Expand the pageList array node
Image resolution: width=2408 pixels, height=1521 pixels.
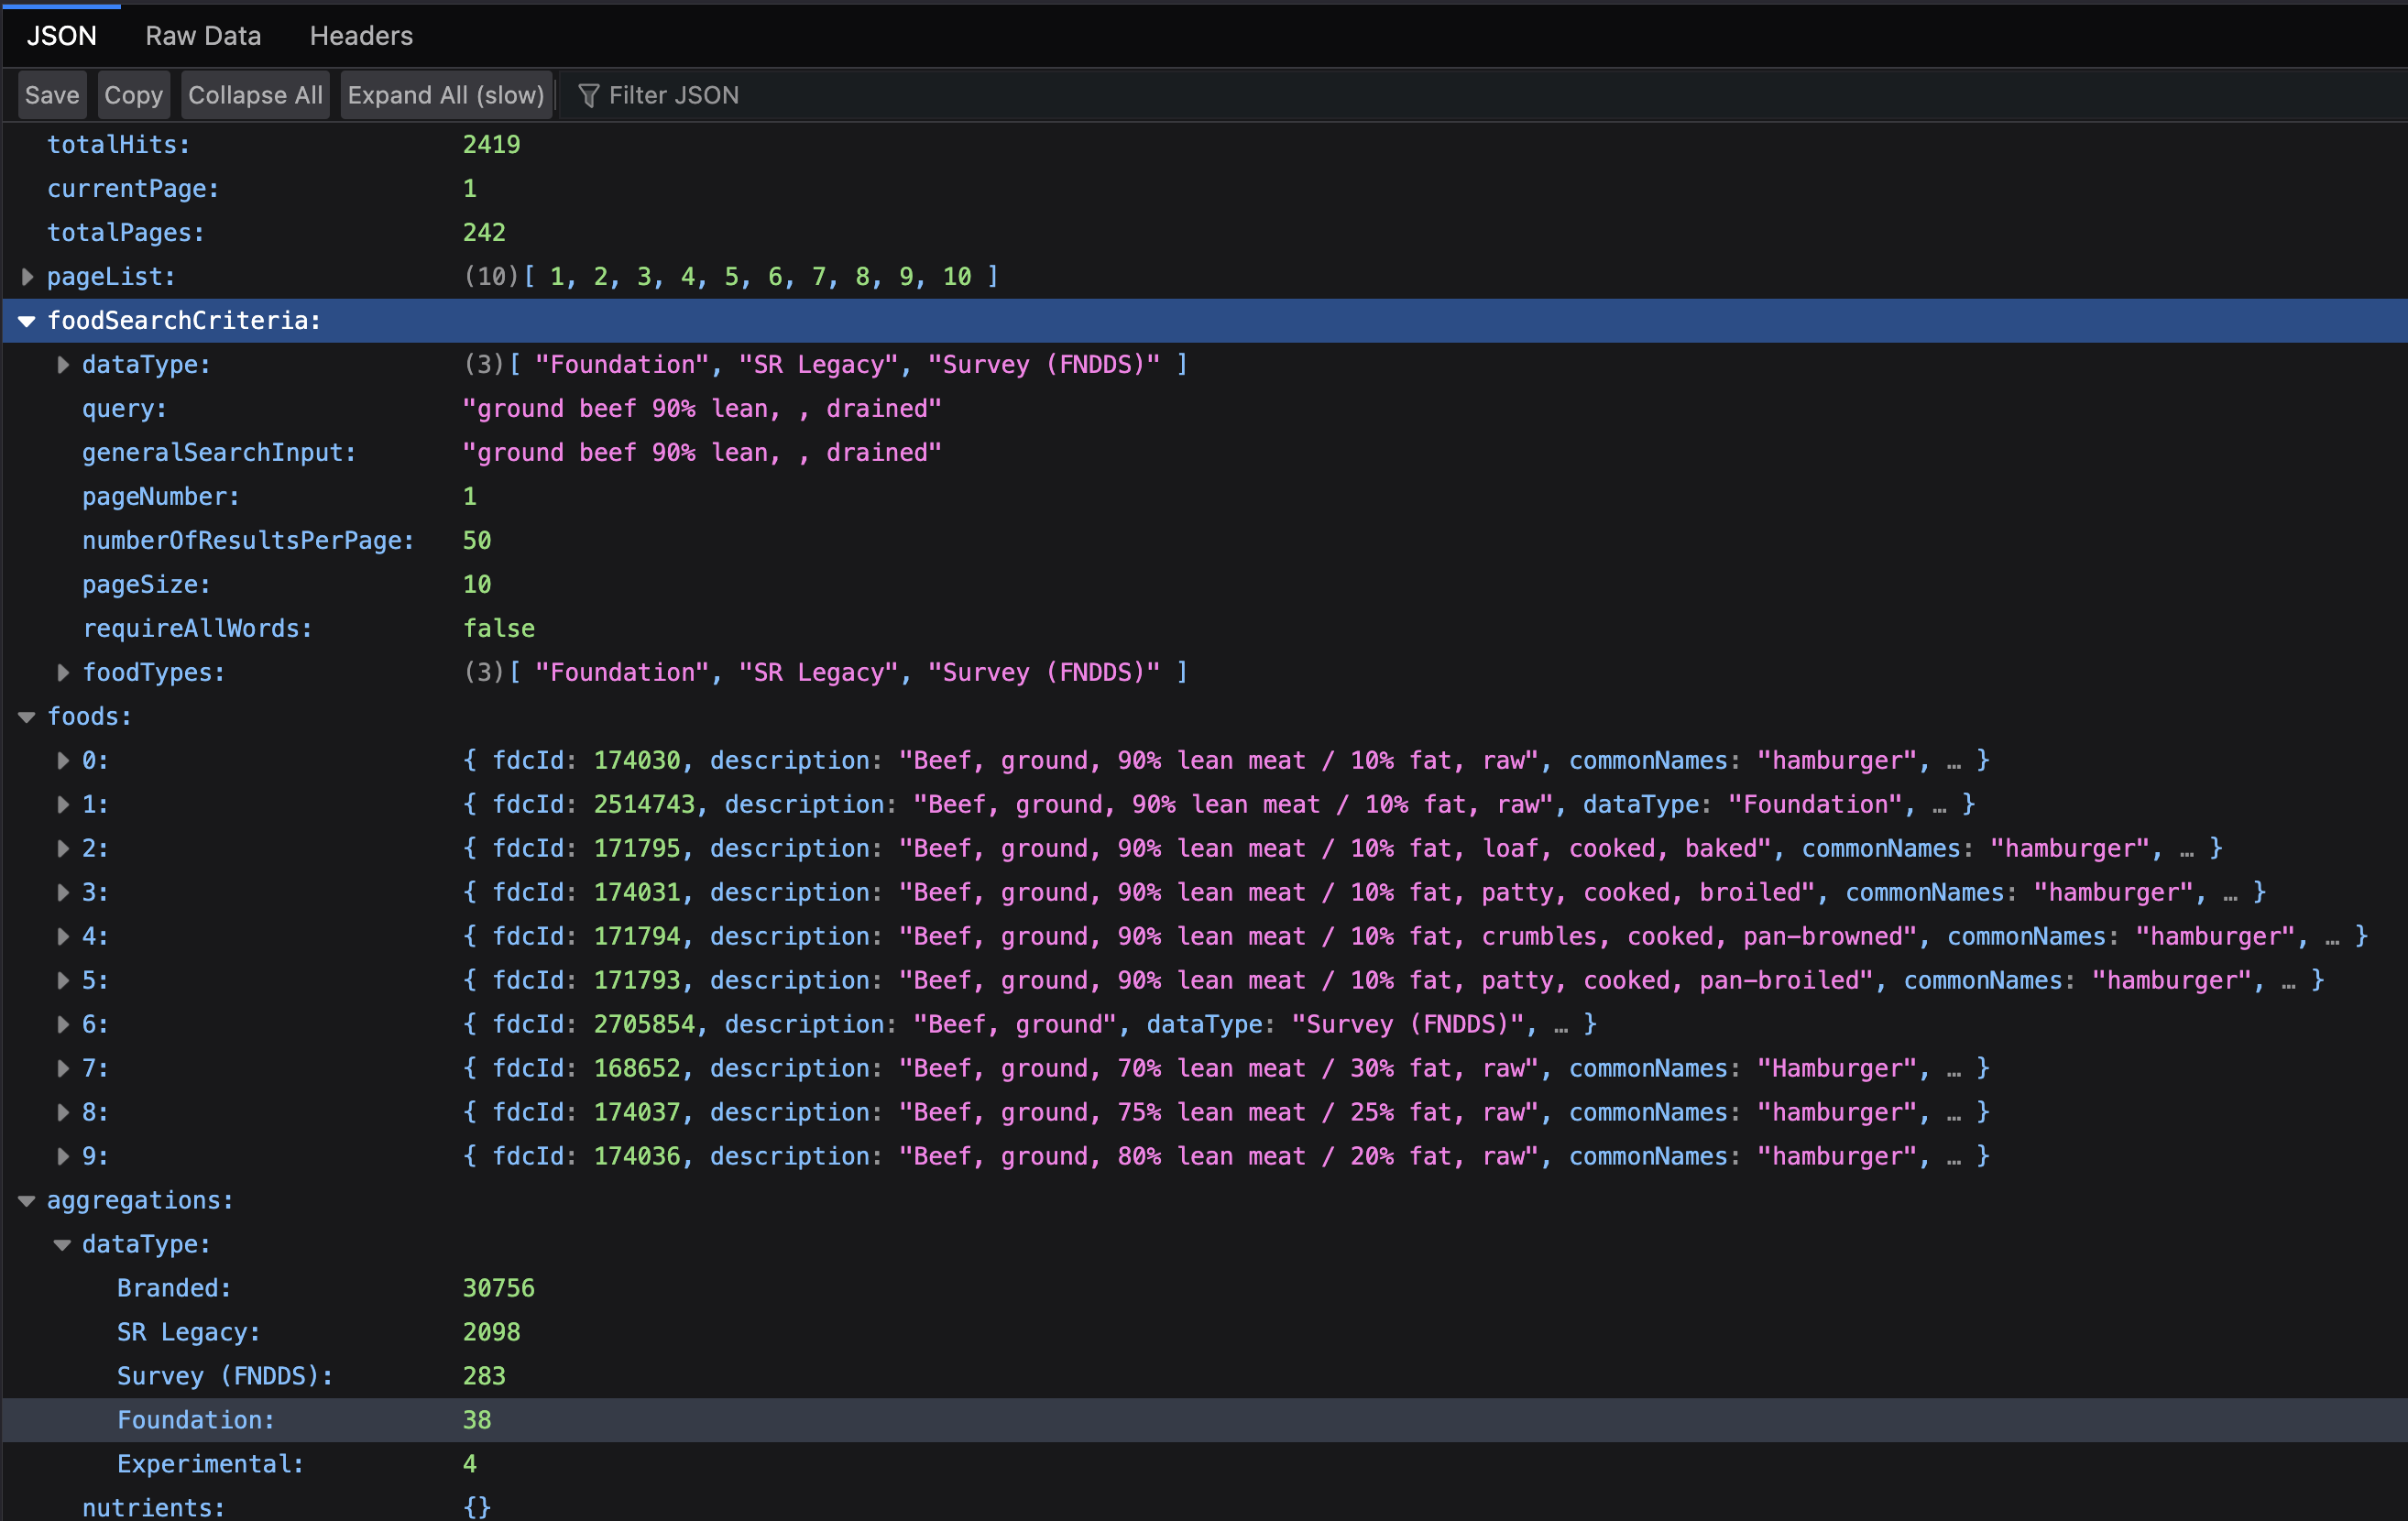click(x=27, y=277)
